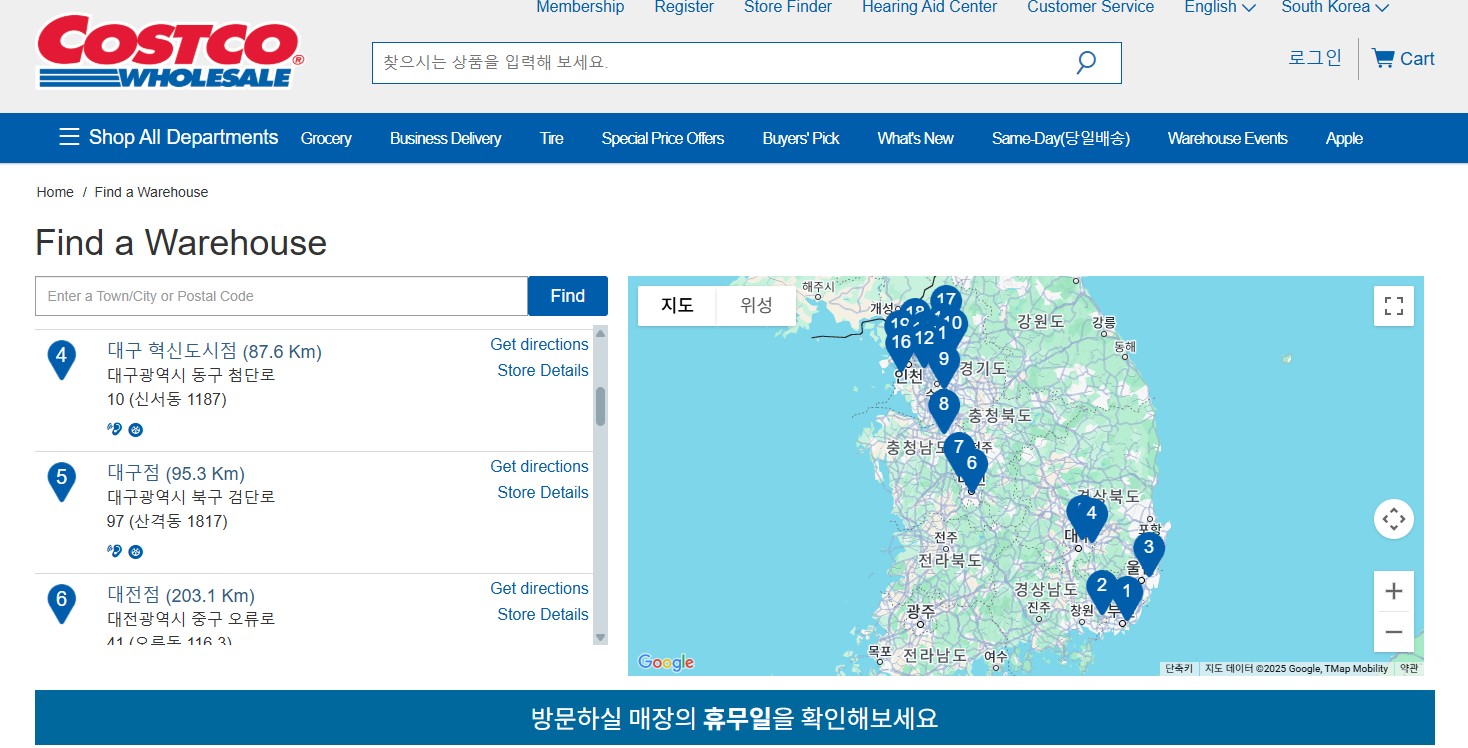Zoom in on the map
Image resolution: width=1468 pixels, height=748 pixels.
pos(1394,591)
